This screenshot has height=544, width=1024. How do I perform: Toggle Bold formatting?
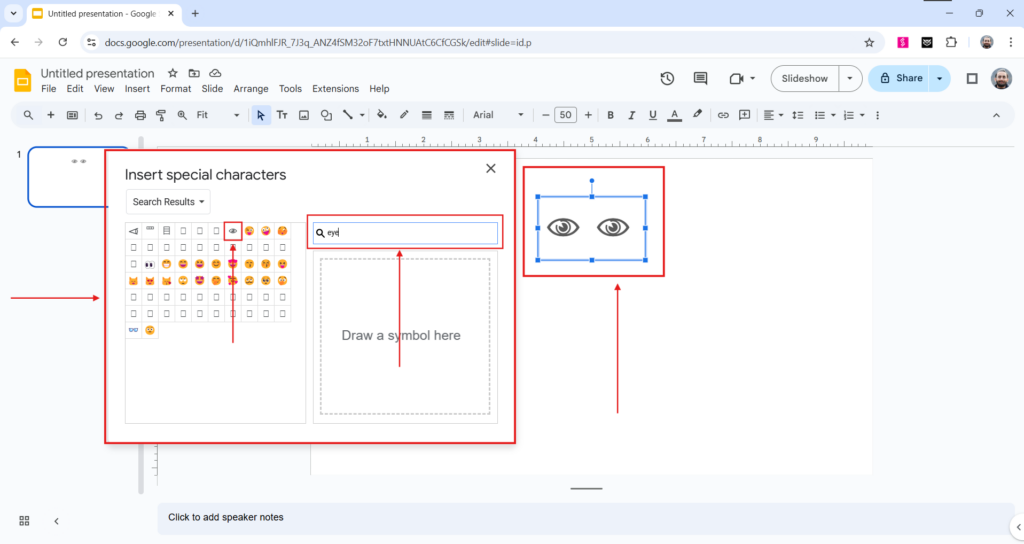610,115
